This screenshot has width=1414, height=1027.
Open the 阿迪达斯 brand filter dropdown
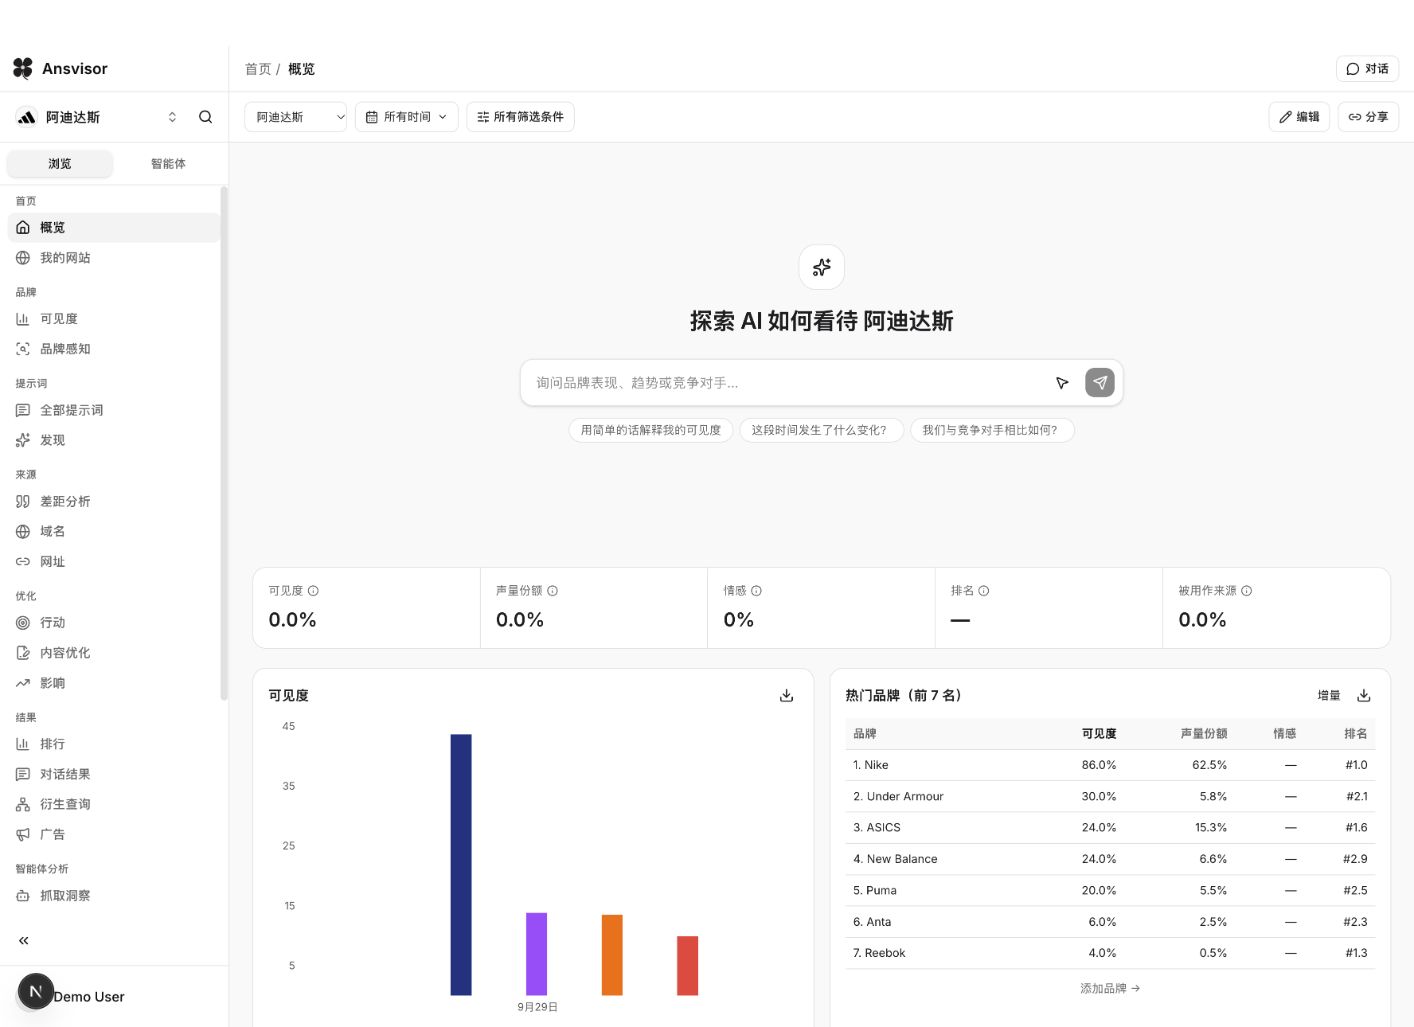[296, 117]
